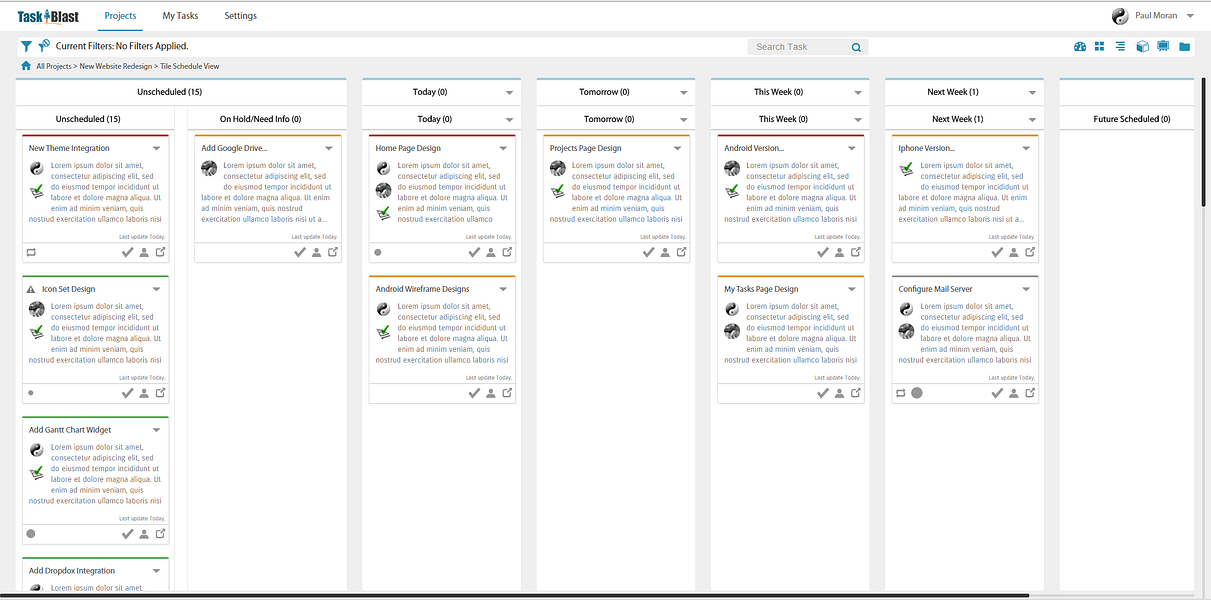This screenshot has height=600, width=1211.
Task: Open Configure Mail Server card menu arrow
Action: click(x=1026, y=289)
